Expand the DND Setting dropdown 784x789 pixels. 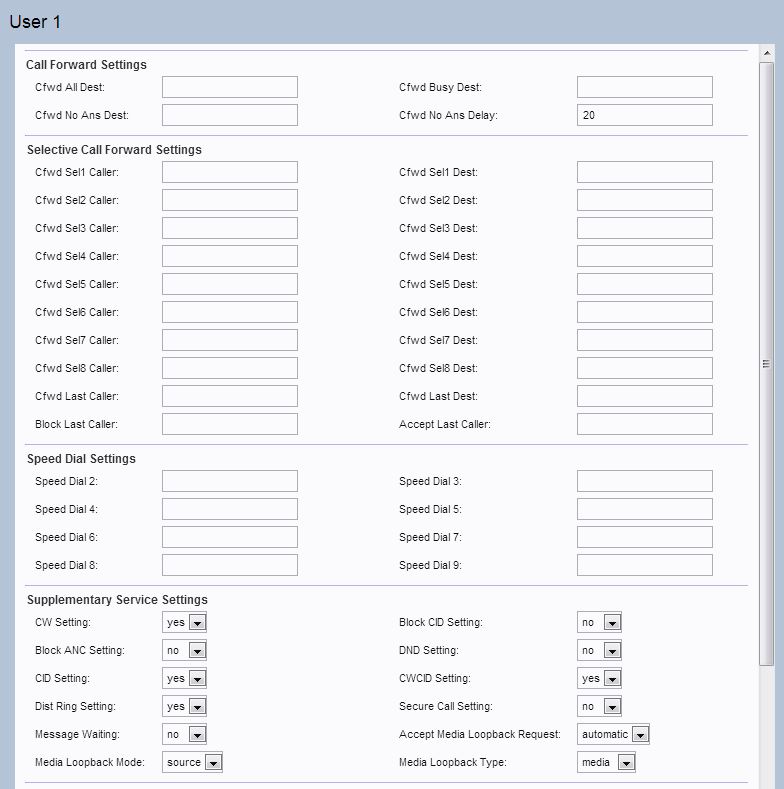tap(599, 650)
